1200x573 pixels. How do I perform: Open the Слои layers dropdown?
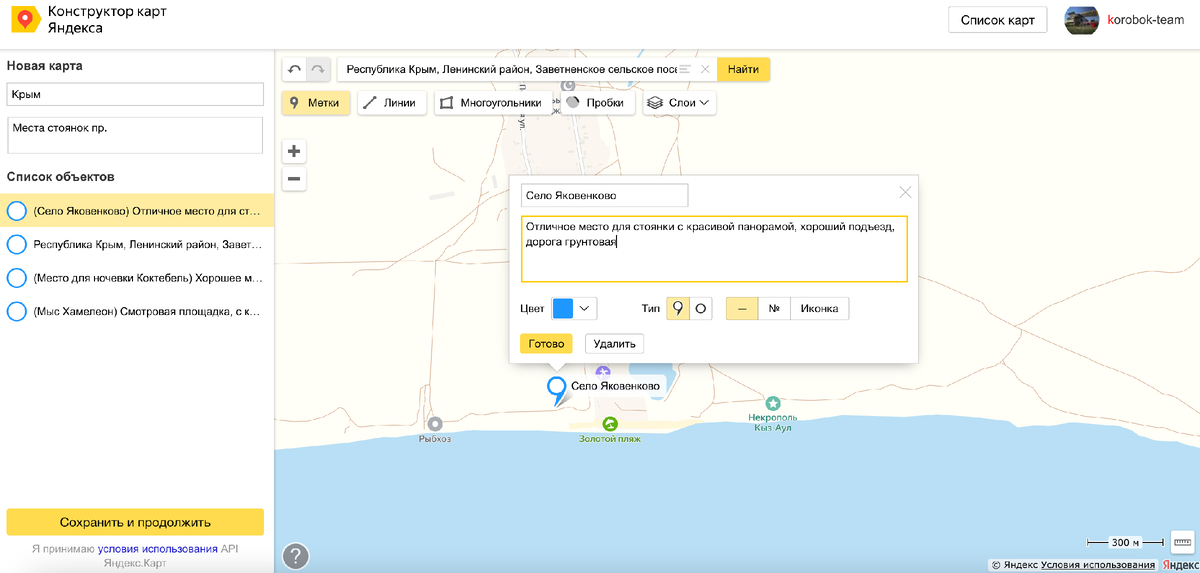(678, 102)
